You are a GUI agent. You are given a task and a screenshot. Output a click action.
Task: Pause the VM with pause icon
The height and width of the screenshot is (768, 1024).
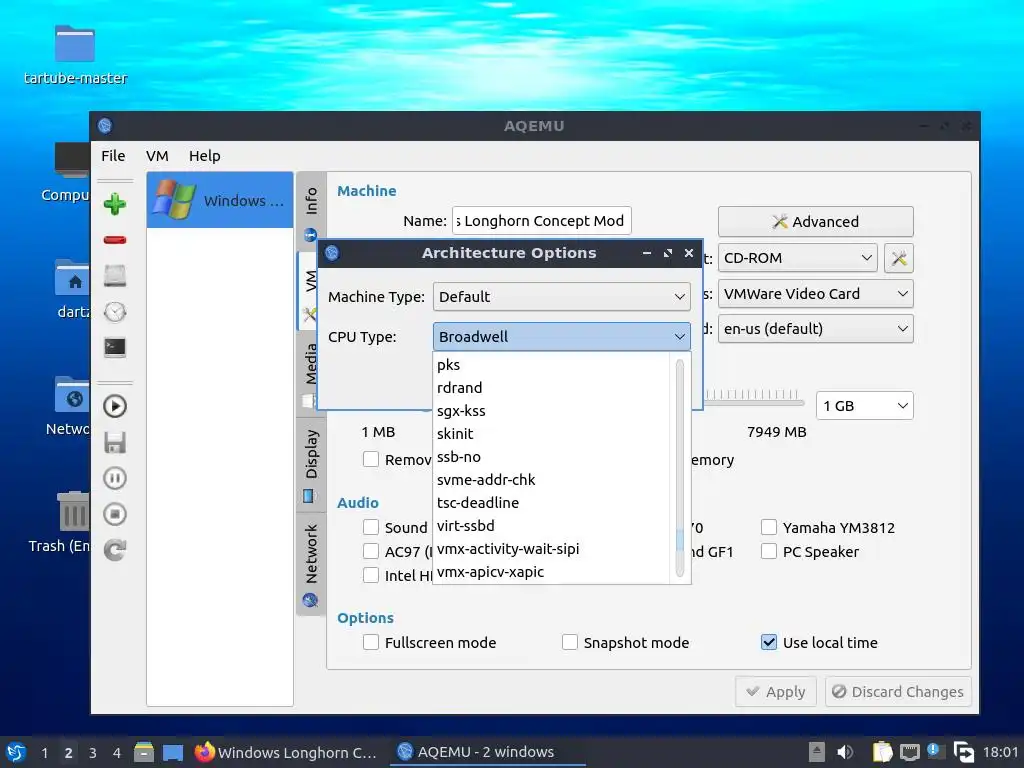click(115, 478)
